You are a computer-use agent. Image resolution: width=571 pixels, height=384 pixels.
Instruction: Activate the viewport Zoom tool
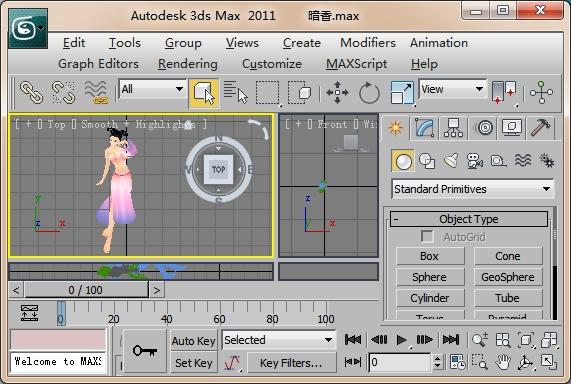[x=480, y=340]
